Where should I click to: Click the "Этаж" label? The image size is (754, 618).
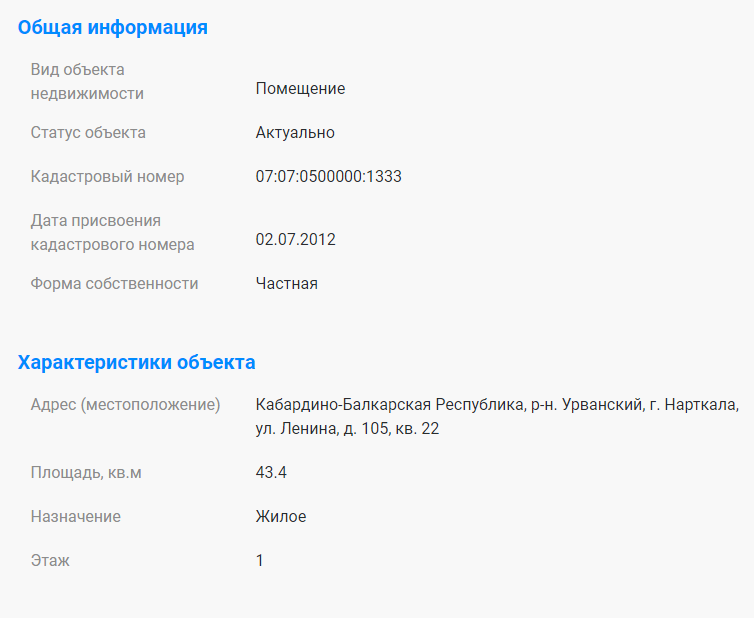tap(50, 560)
